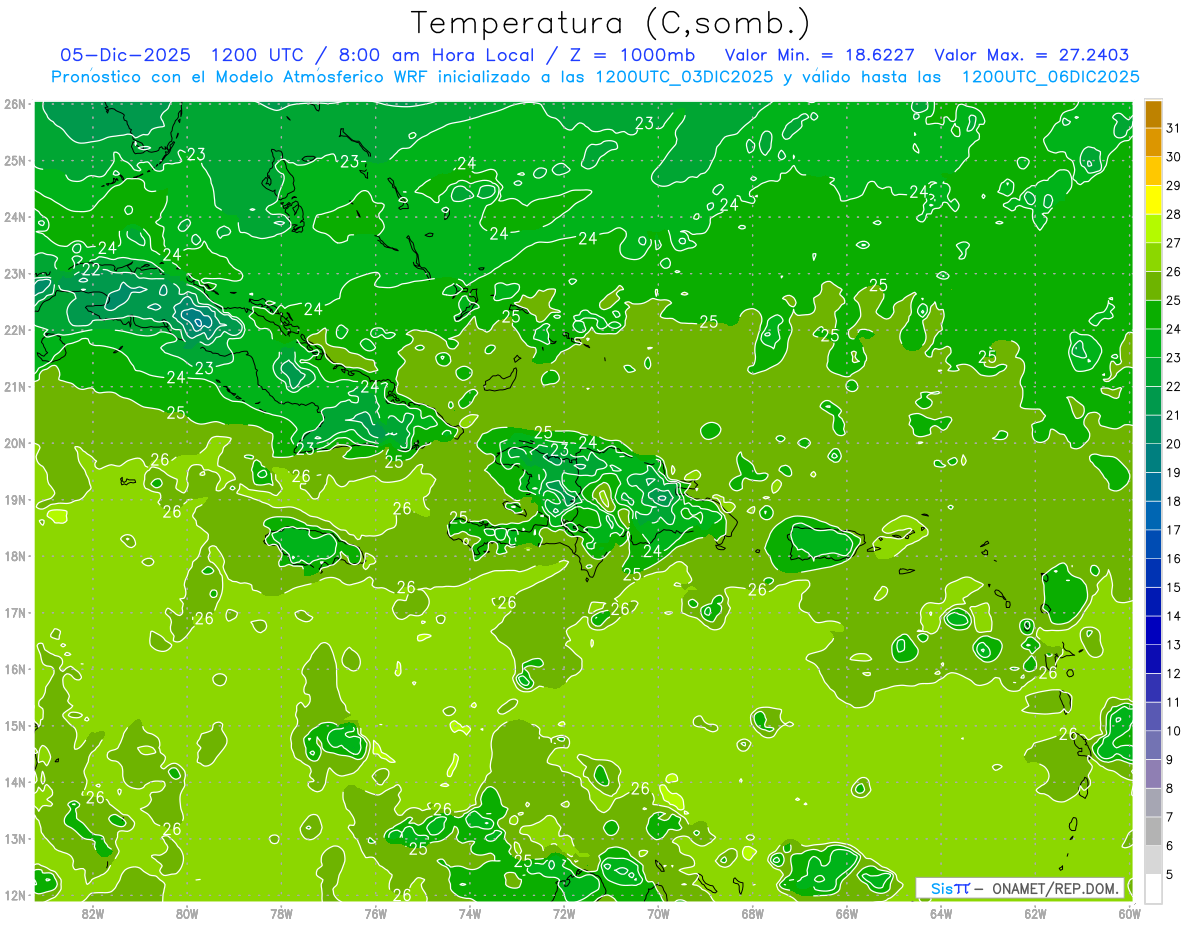Screen dimensions: 1200x927
Task: Click the 15N latitude axis label
Action: click(x=15, y=725)
